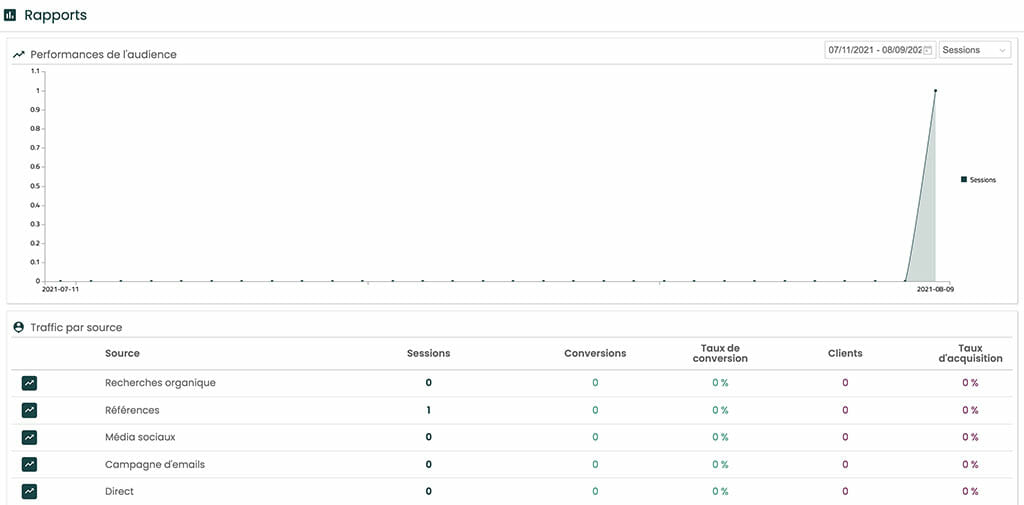The image size is (1024, 505).
Task: Click Recherches organique sessions value
Action: [x=428, y=383]
